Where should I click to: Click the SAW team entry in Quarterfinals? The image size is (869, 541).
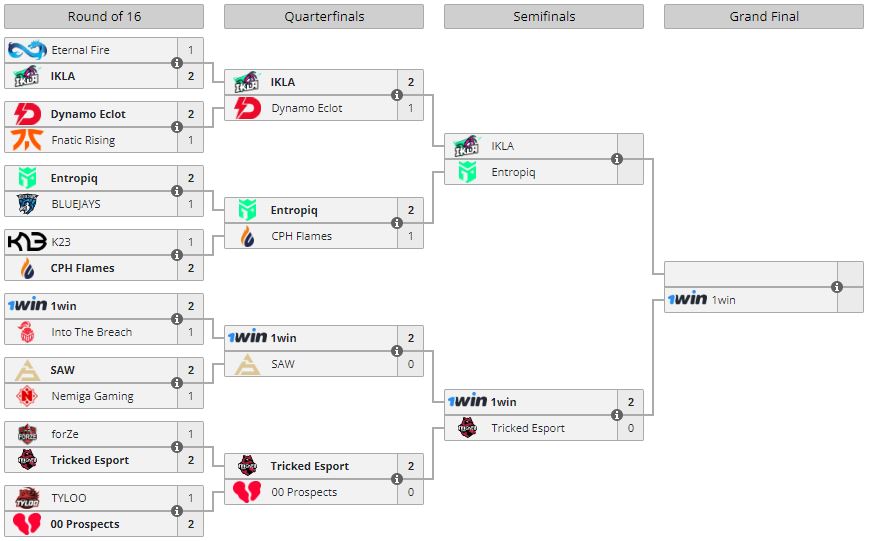[283, 364]
